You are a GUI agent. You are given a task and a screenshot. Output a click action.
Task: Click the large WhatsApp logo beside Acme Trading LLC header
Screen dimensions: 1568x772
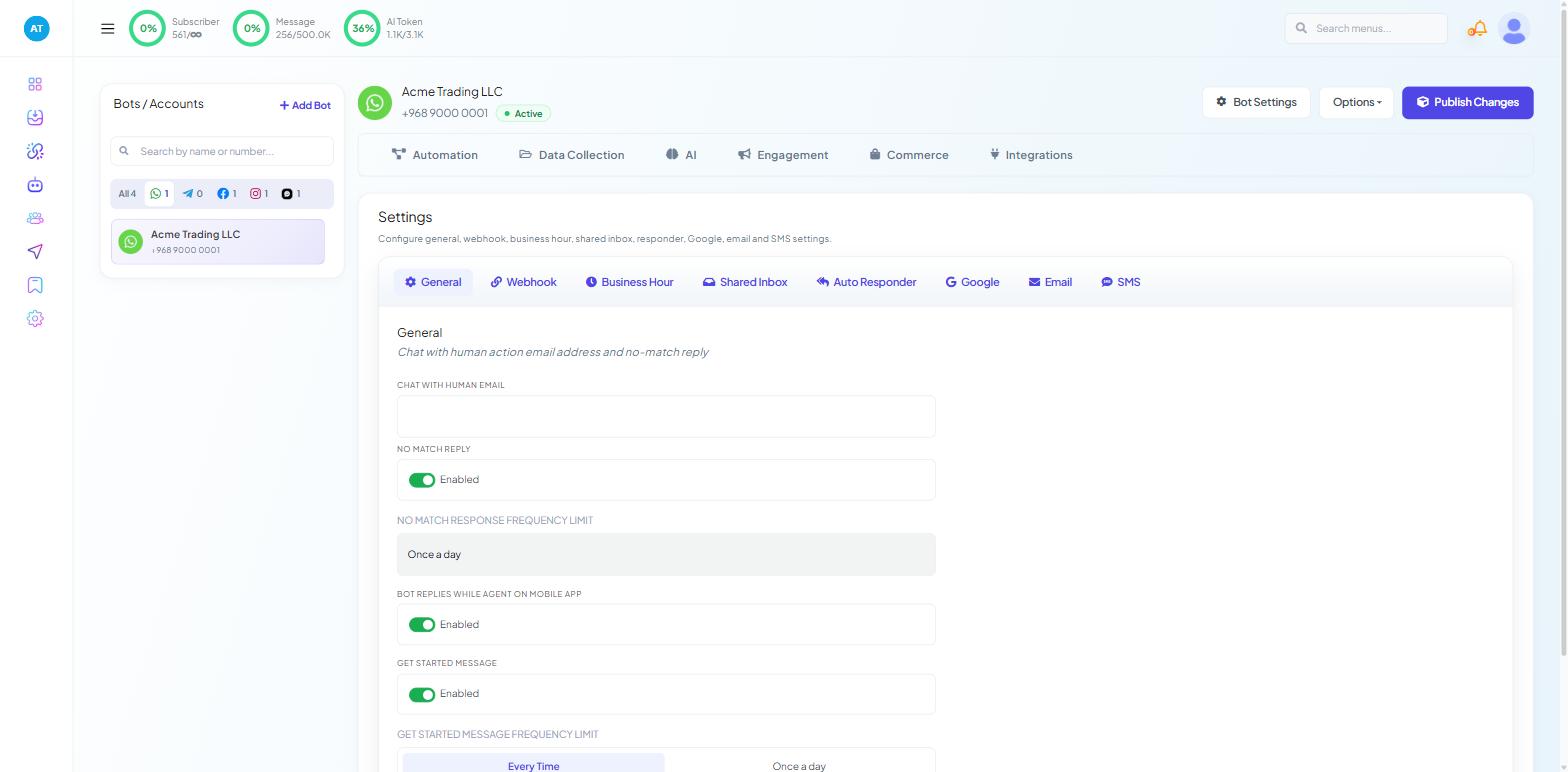click(x=375, y=102)
